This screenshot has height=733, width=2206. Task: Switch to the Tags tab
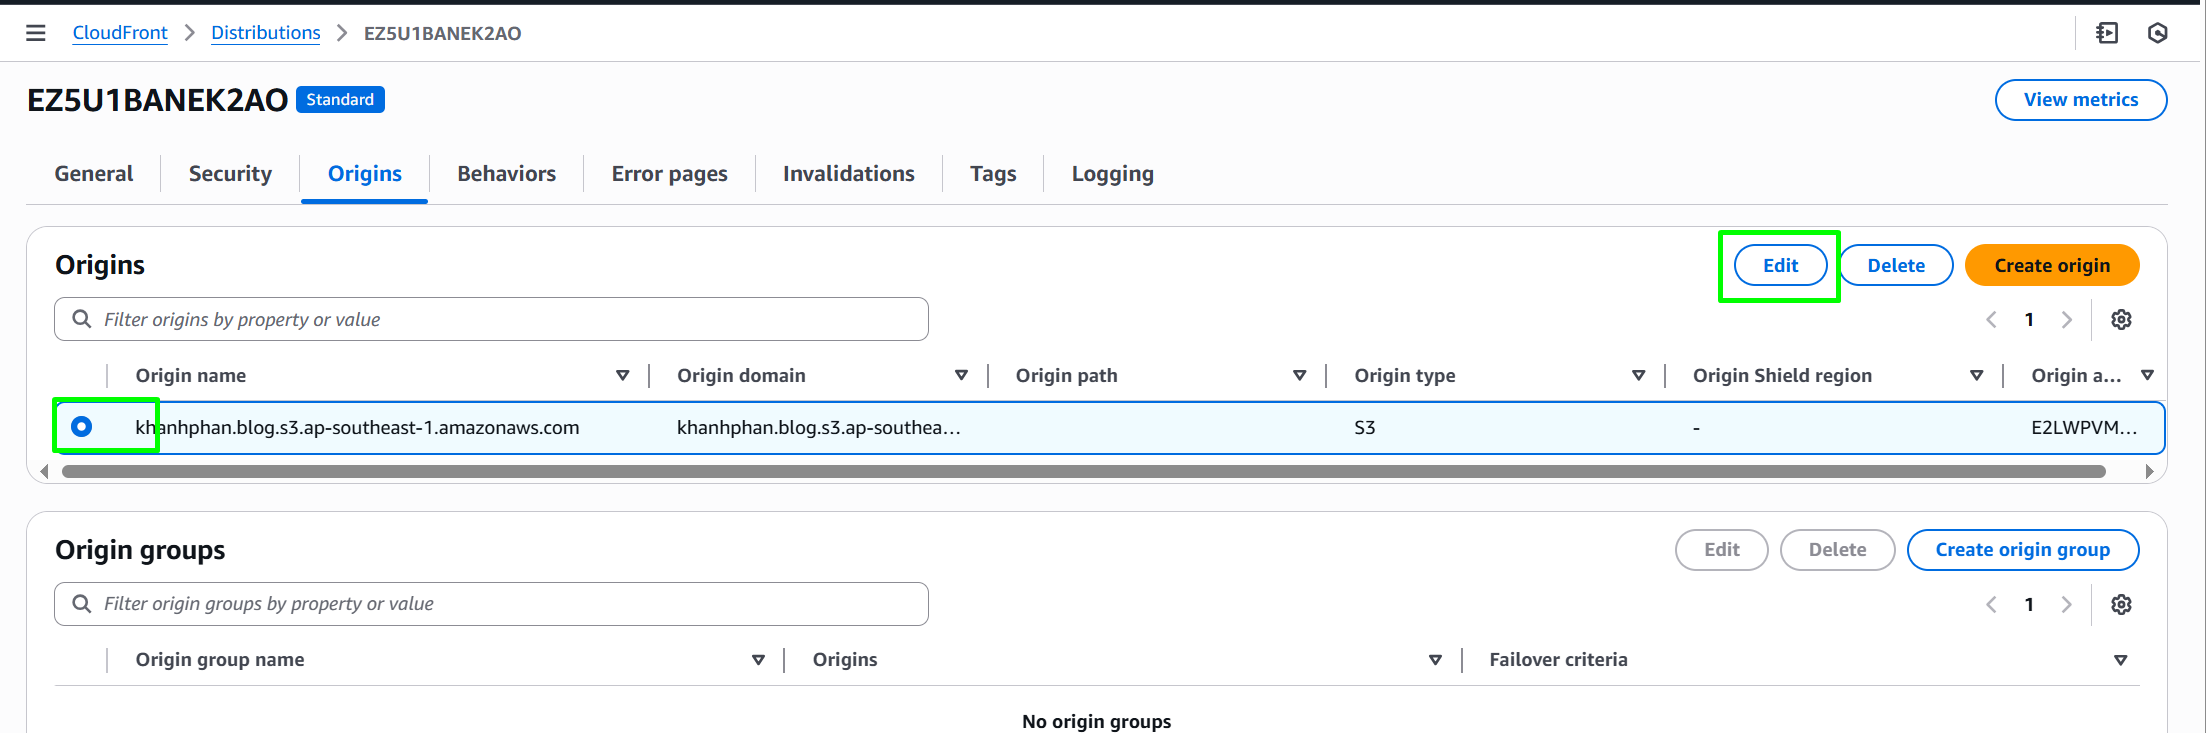pos(993,174)
